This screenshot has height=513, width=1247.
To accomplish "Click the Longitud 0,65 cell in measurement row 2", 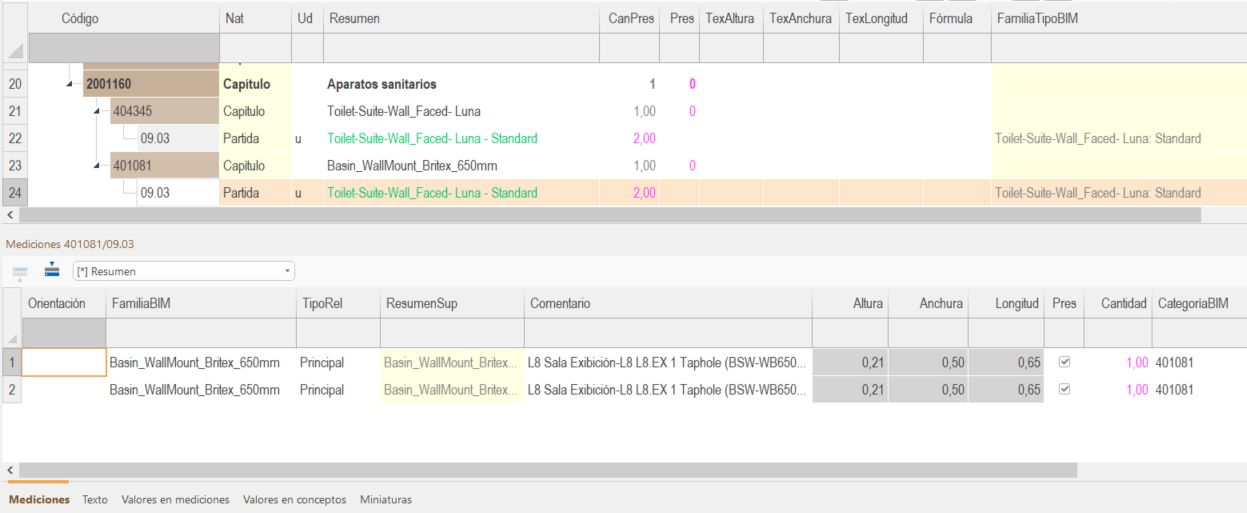I will pos(1007,390).
